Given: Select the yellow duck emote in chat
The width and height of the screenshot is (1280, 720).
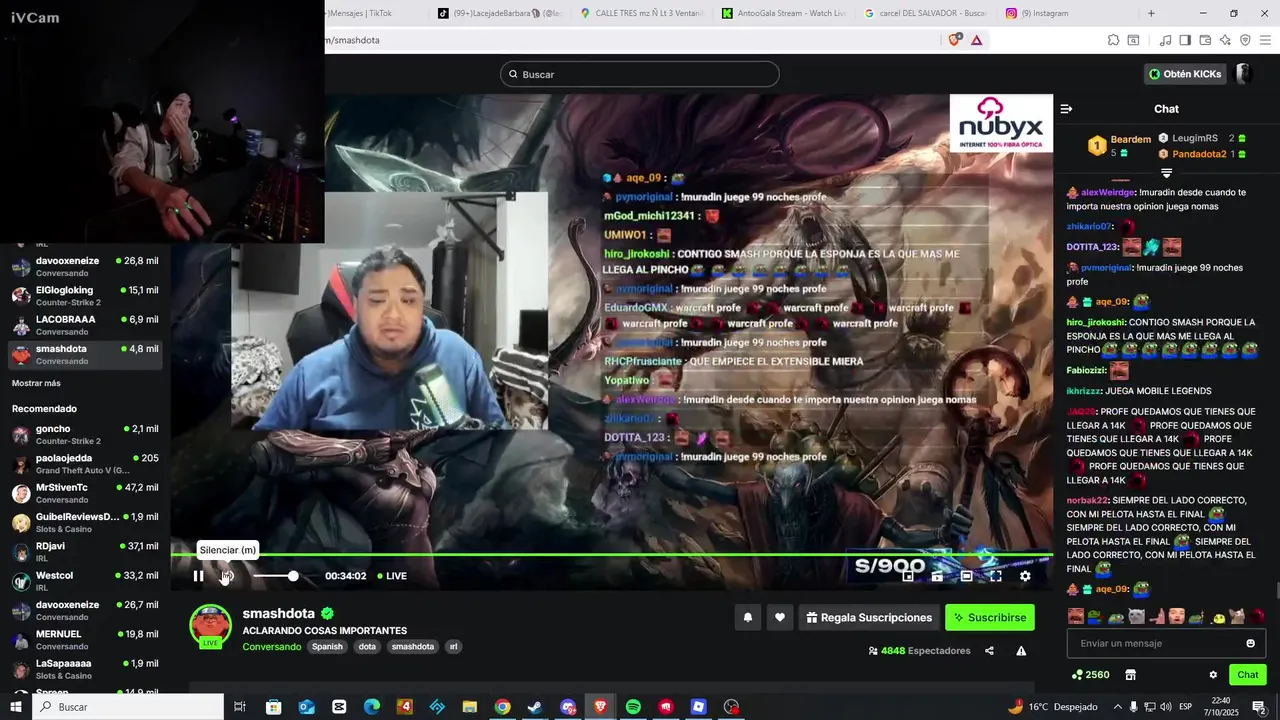Looking at the screenshot, I should click(x=1218, y=617).
